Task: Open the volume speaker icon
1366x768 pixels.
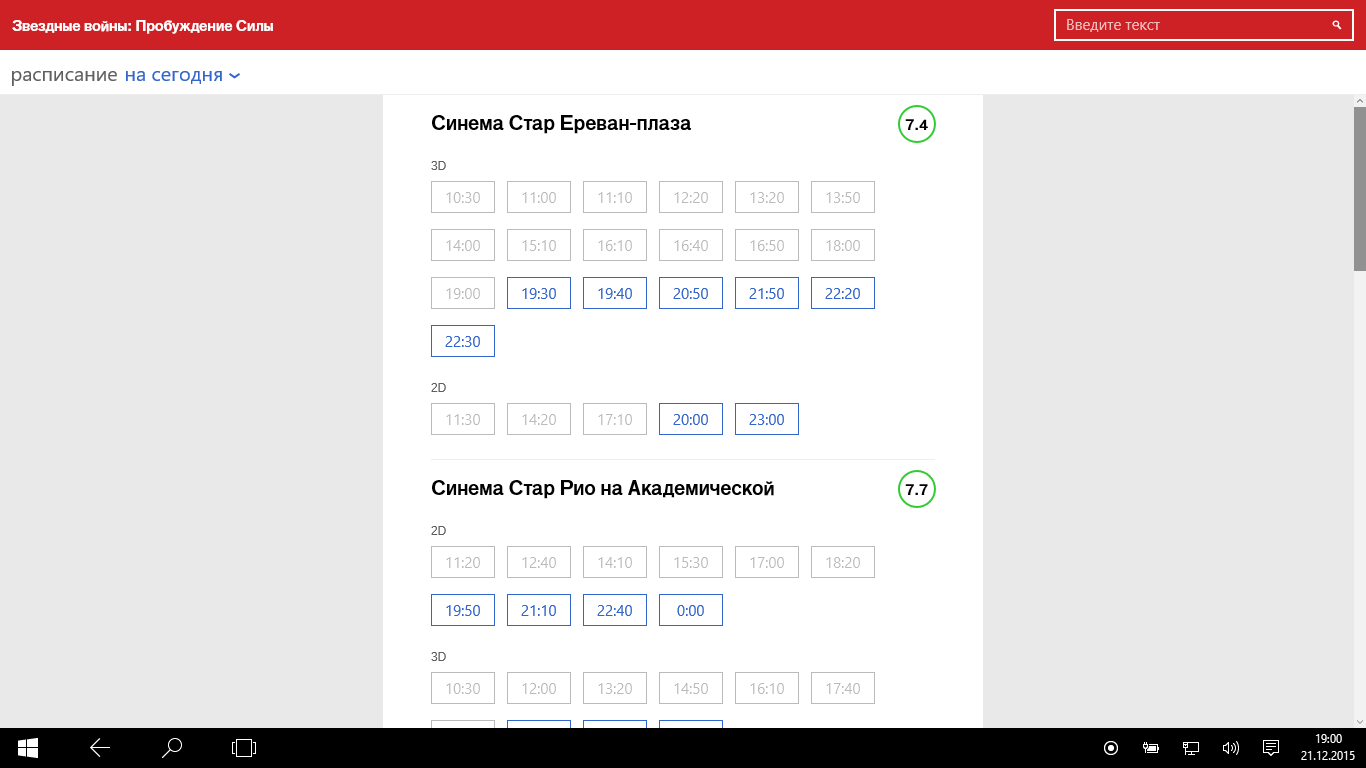Action: pos(1231,748)
